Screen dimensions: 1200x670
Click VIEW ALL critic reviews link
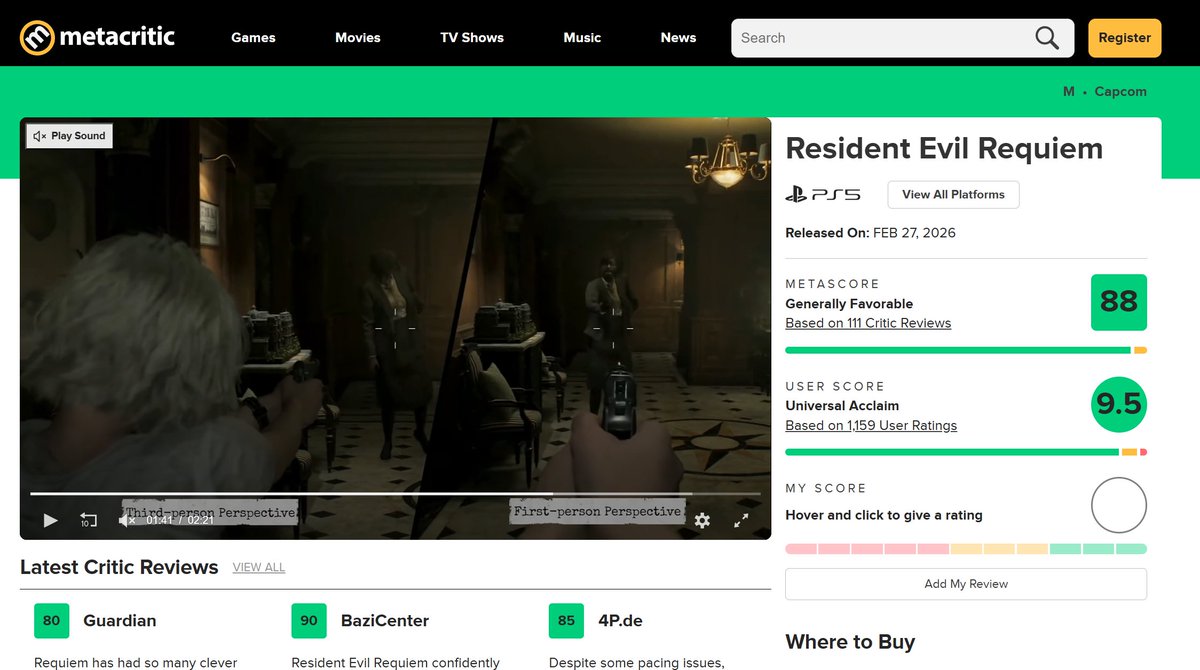(x=259, y=567)
